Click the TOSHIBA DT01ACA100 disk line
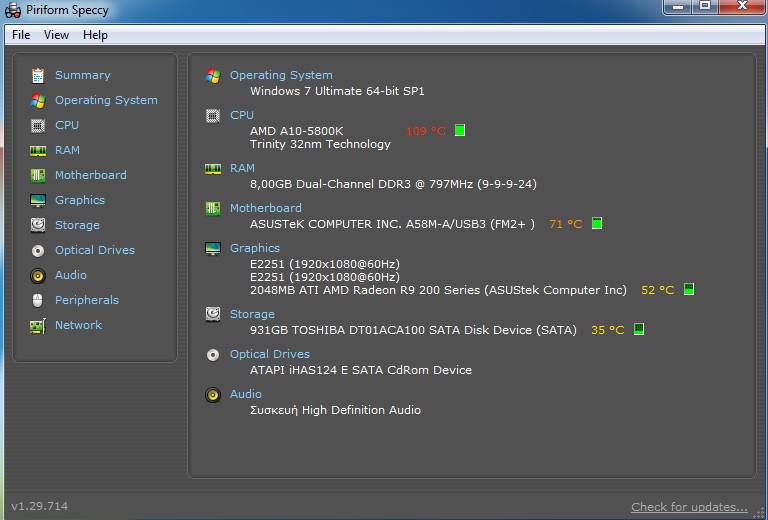Image resolution: width=768 pixels, height=520 pixels. point(413,330)
